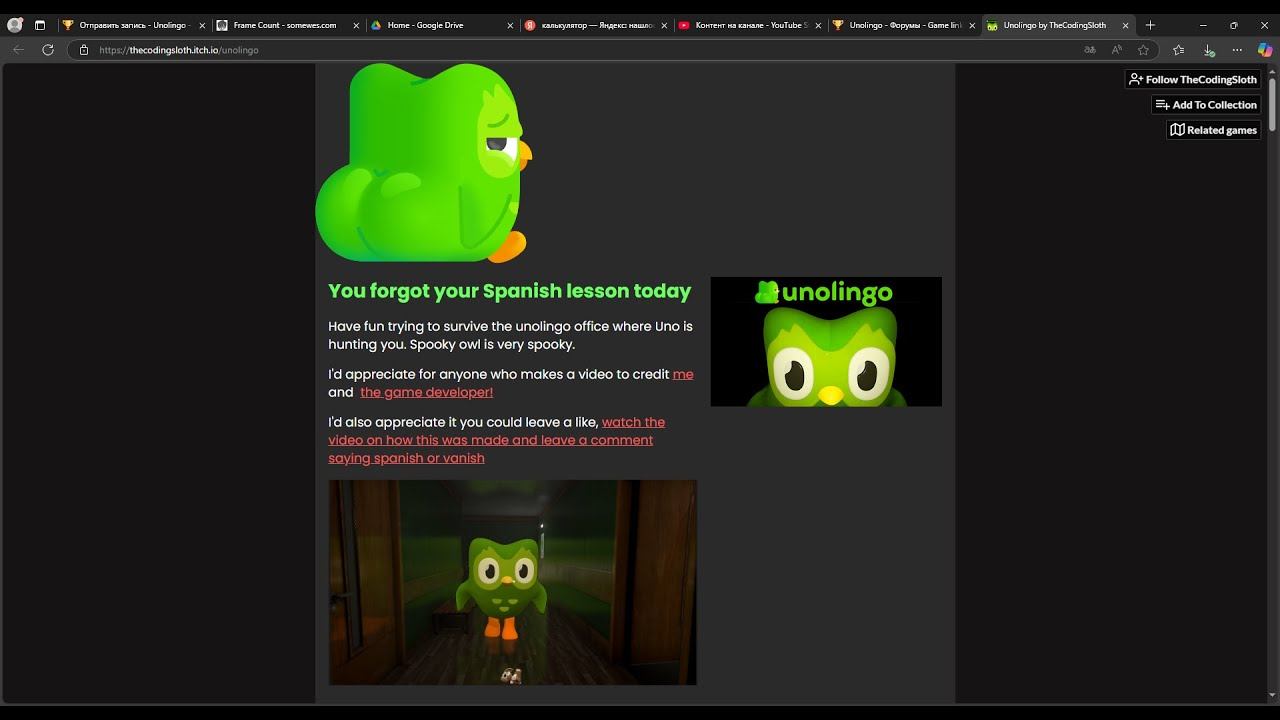
Task: Click the large green owl banner image
Action: (x=423, y=163)
